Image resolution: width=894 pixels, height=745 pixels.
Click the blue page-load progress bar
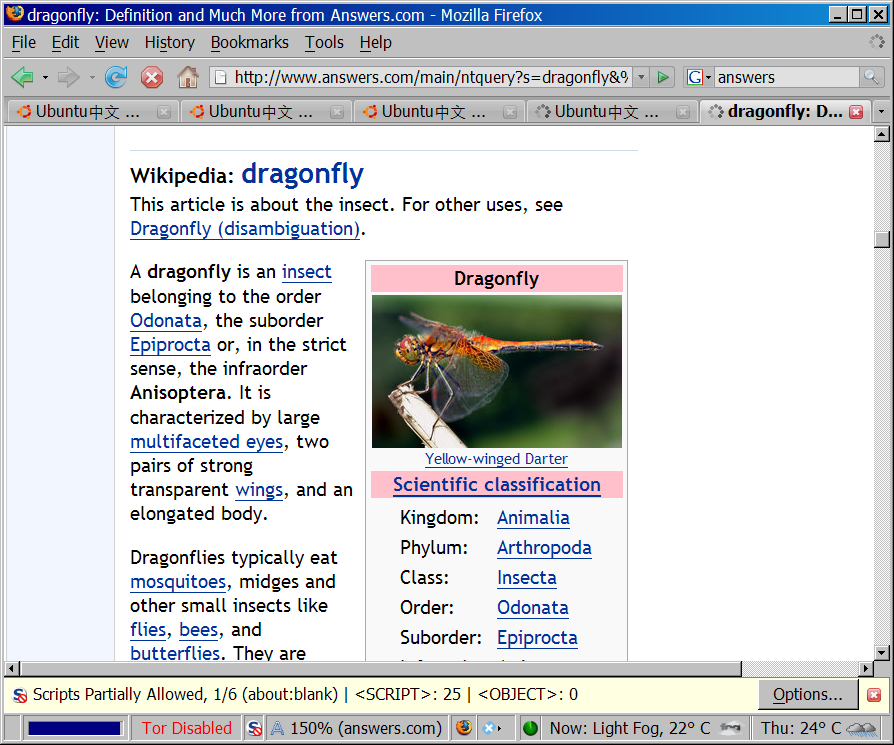click(75, 728)
